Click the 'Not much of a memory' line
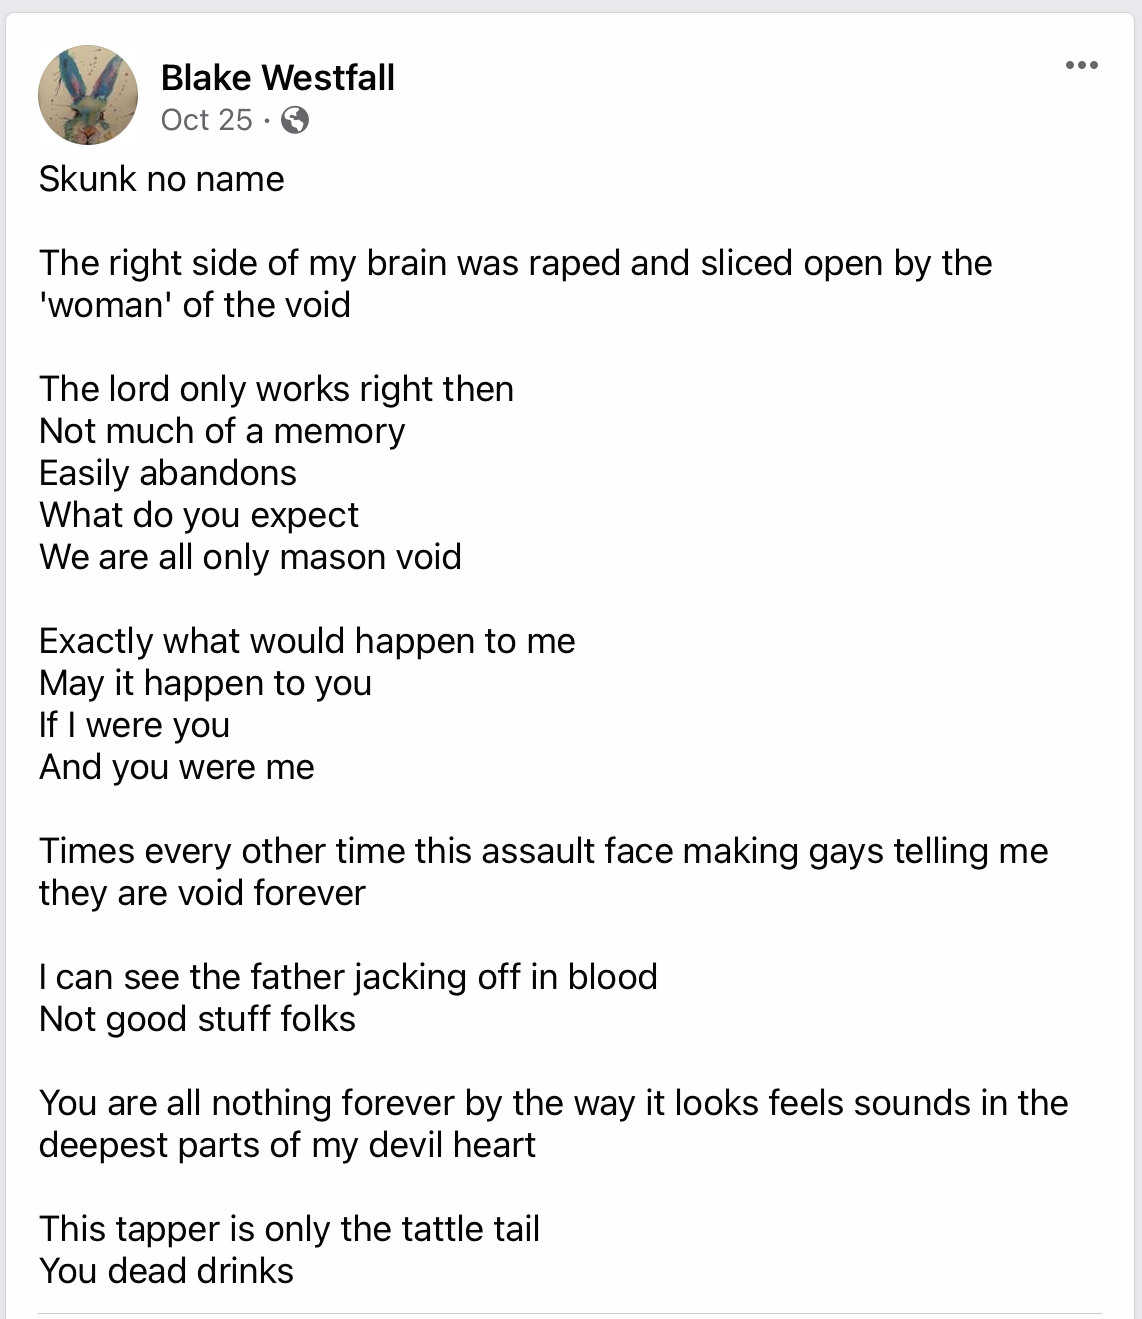 (x=222, y=431)
